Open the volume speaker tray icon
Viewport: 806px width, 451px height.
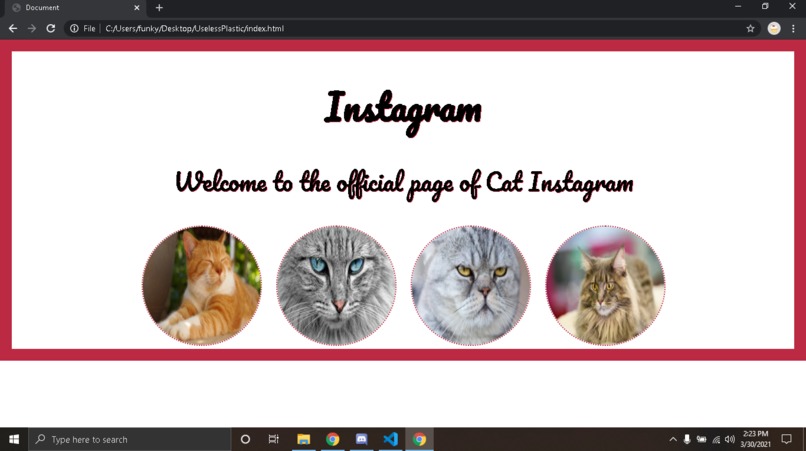coord(730,439)
